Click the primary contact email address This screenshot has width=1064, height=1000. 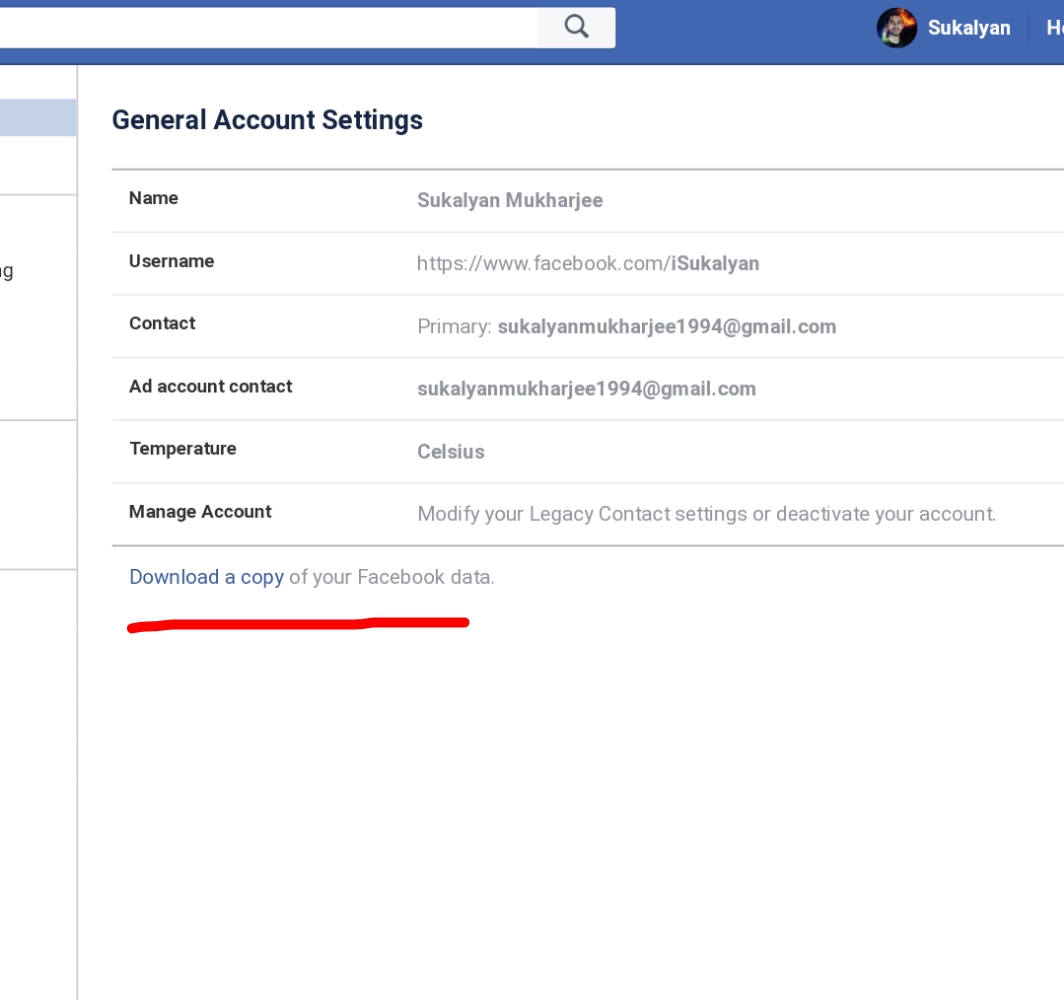coord(666,326)
